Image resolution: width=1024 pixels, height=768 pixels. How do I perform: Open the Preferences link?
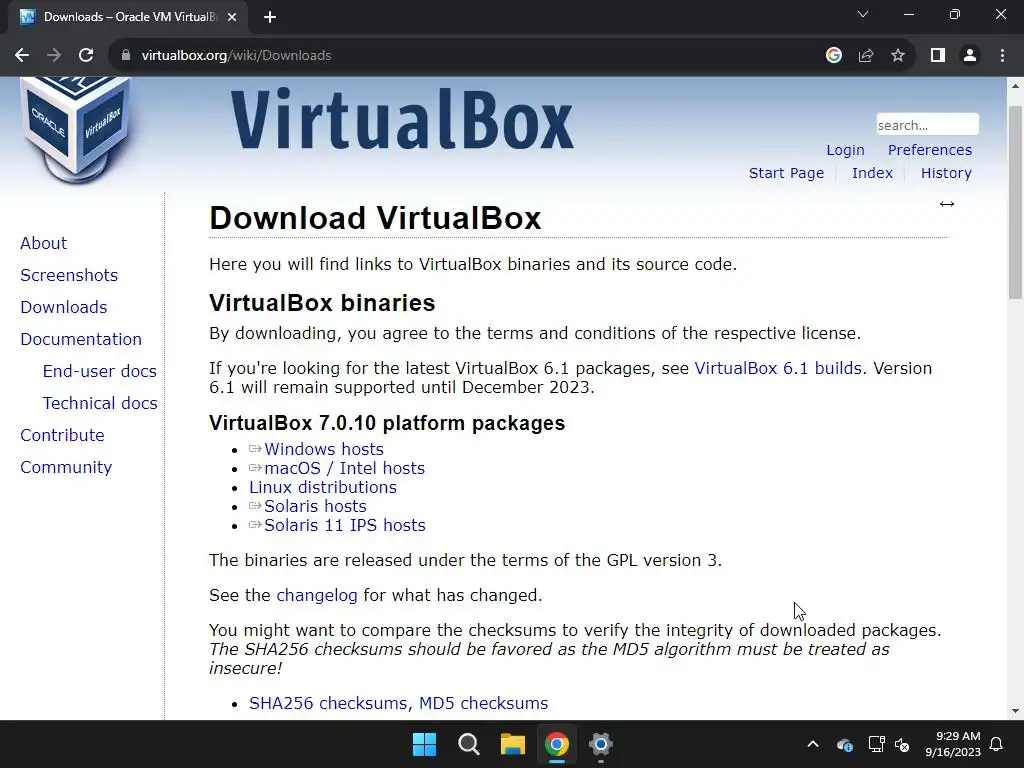(x=929, y=150)
